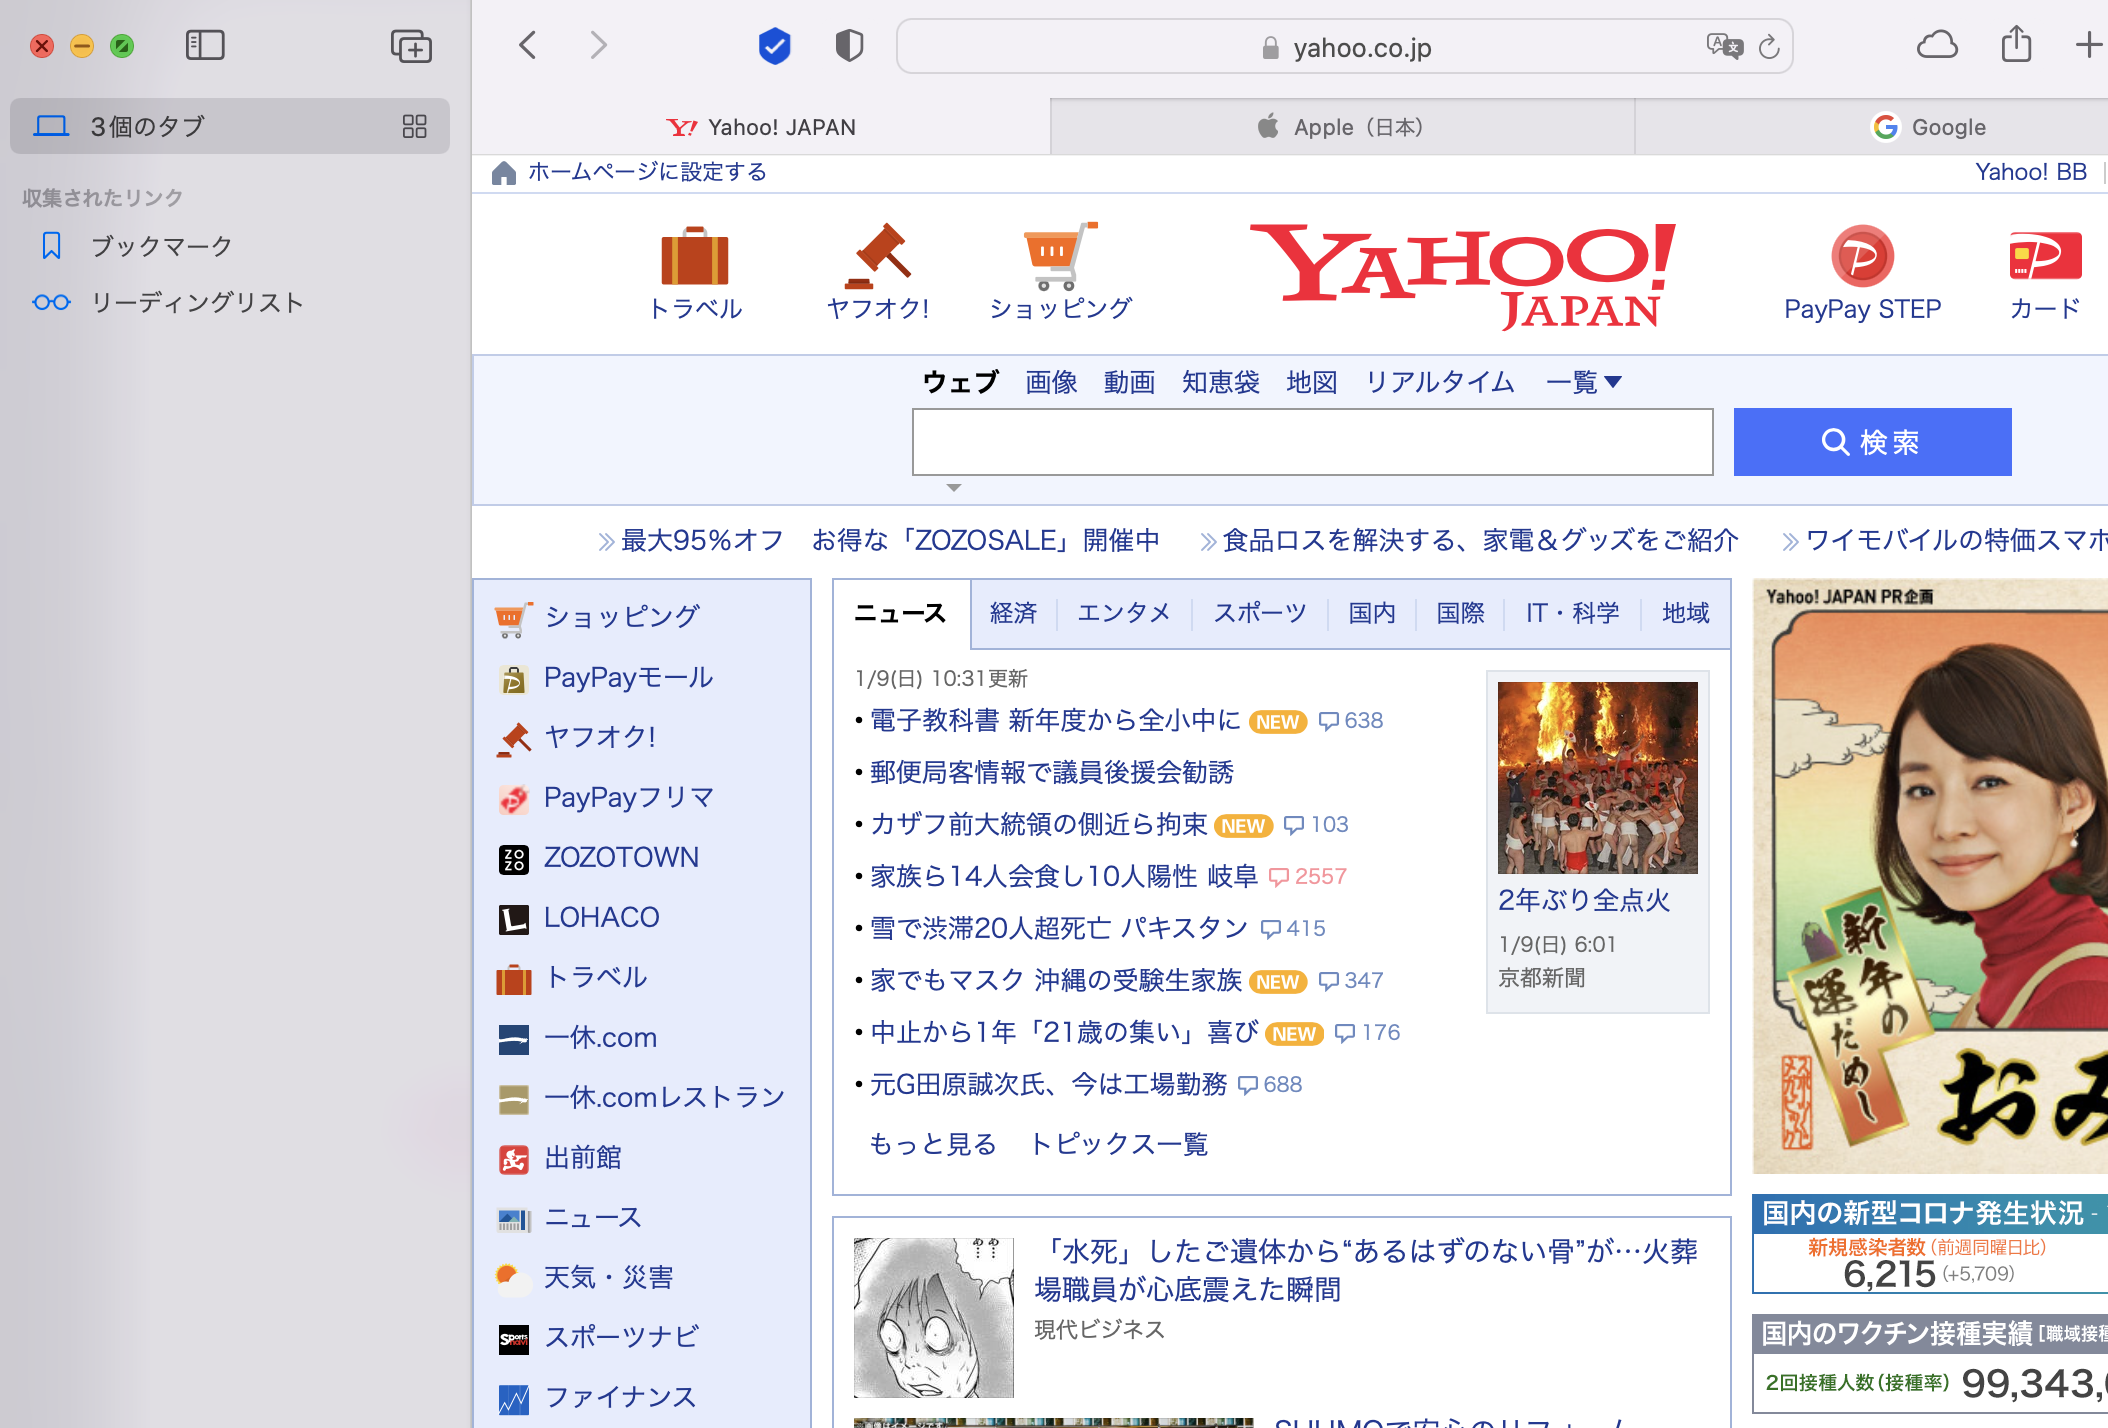
Task: Select the スポーツ news tab
Action: pos(1259,613)
